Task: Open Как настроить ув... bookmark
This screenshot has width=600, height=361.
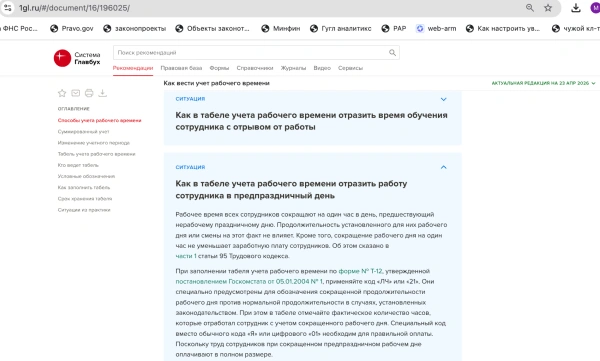Action: click(503, 28)
